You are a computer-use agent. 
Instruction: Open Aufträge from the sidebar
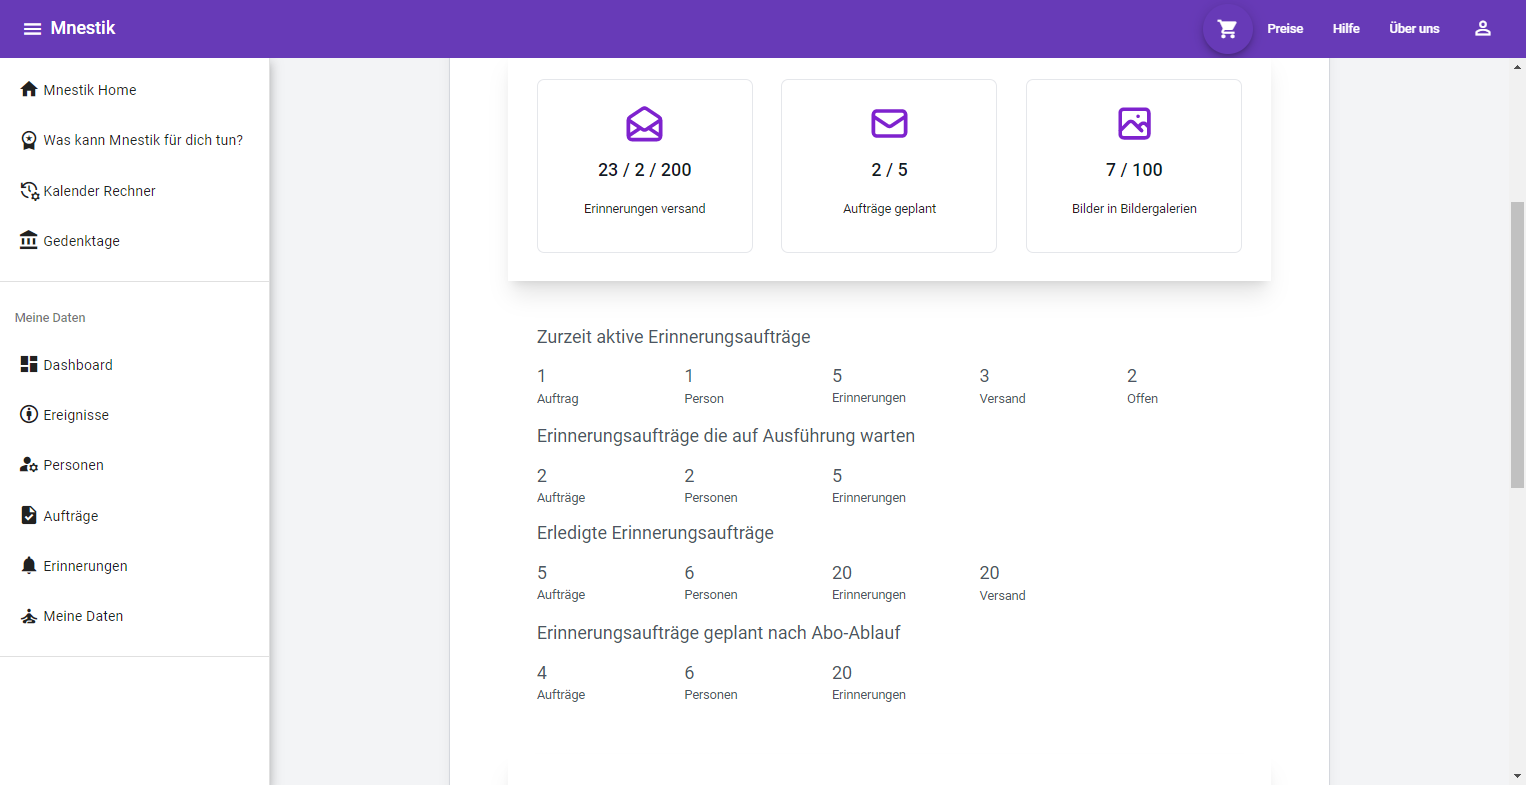tap(70, 516)
